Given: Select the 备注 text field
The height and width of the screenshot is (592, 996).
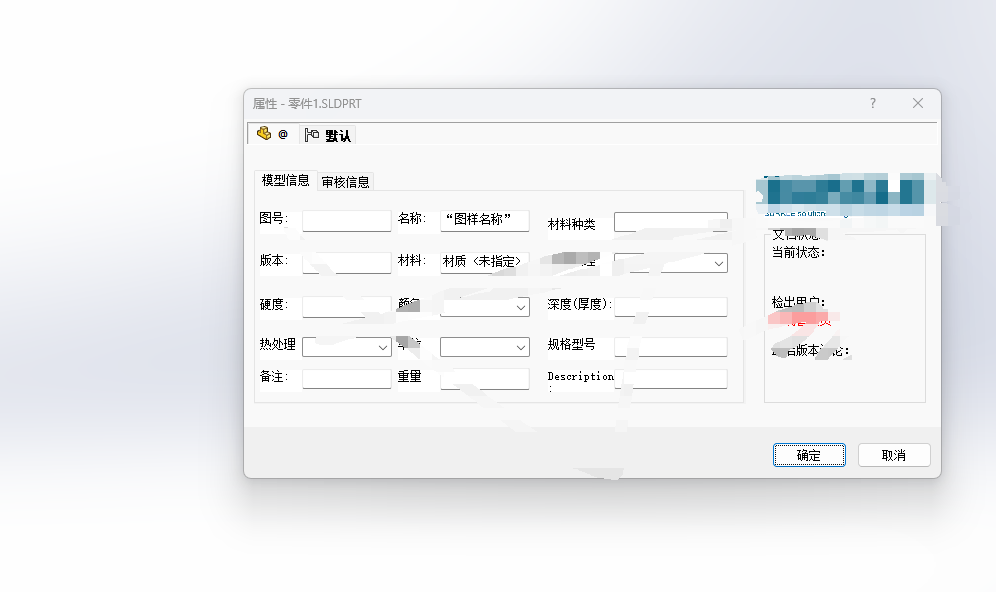Looking at the screenshot, I should pyautogui.click(x=346, y=379).
